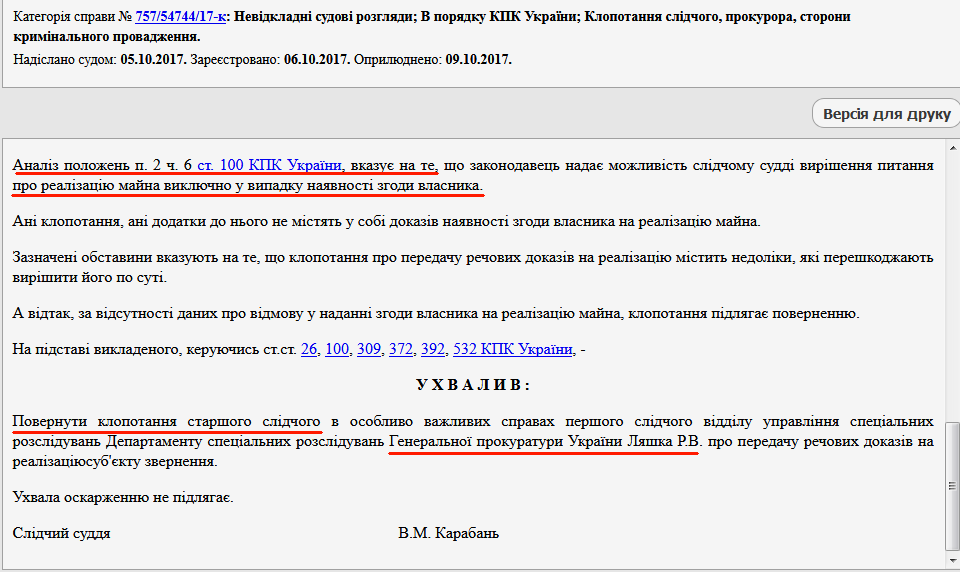Open case number 757/54744/17-к link
This screenshot has height=572, width=960.
[x=180, y=17]
